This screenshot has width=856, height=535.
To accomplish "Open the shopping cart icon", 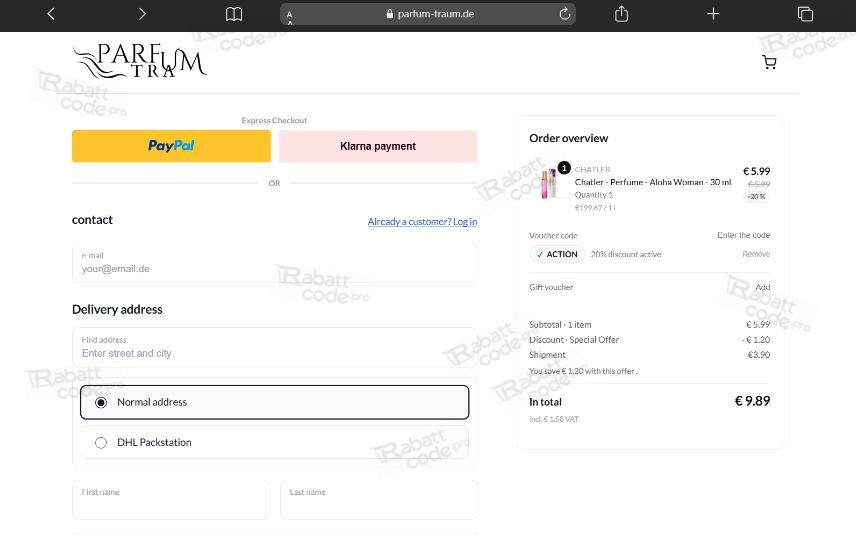I will coord(769,62).
